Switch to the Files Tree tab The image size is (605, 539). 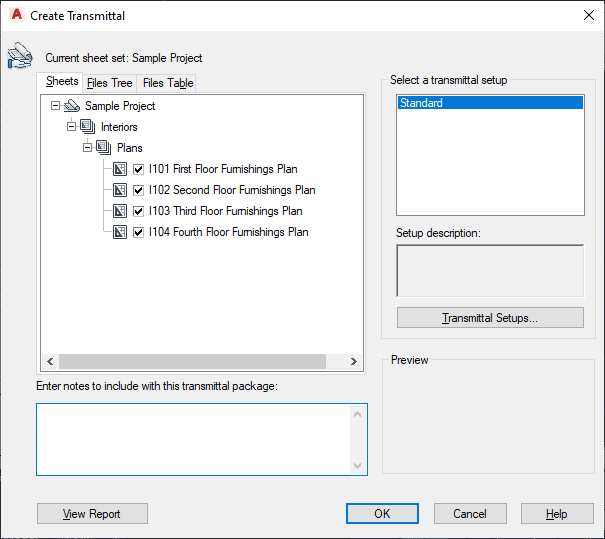click(109, 83)
